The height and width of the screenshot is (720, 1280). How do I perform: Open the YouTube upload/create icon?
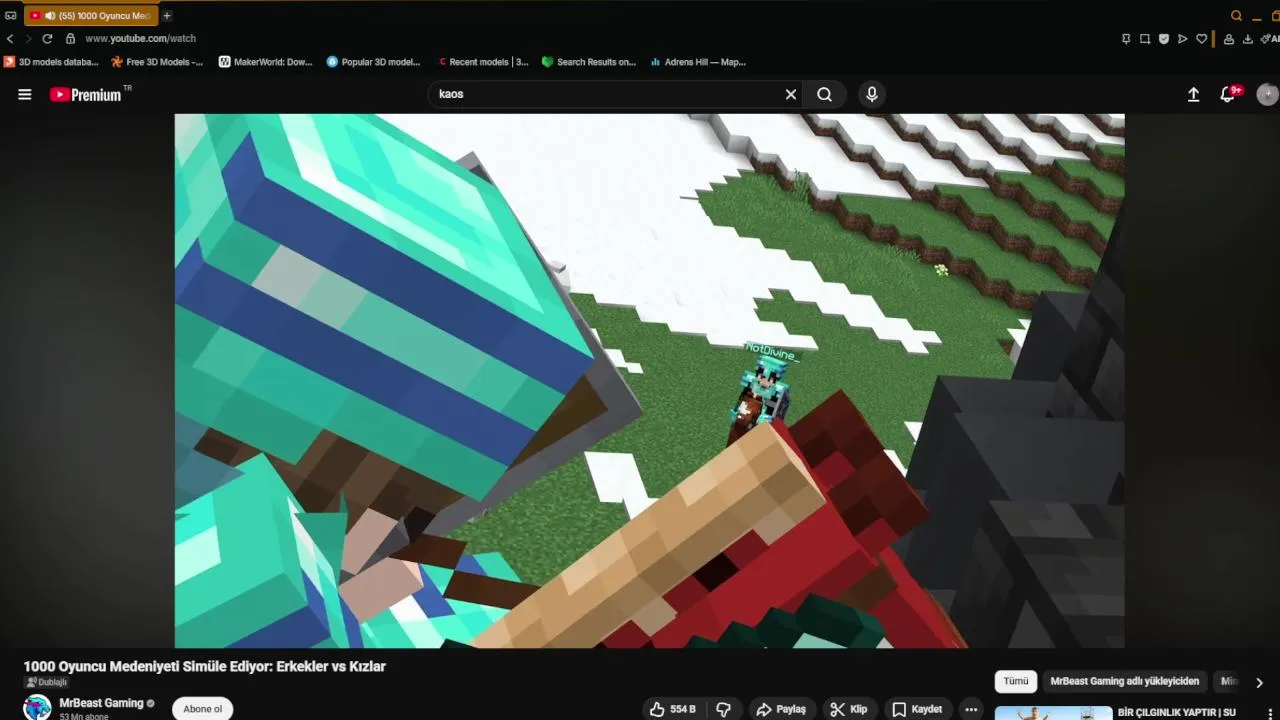tap(1193, 94)
